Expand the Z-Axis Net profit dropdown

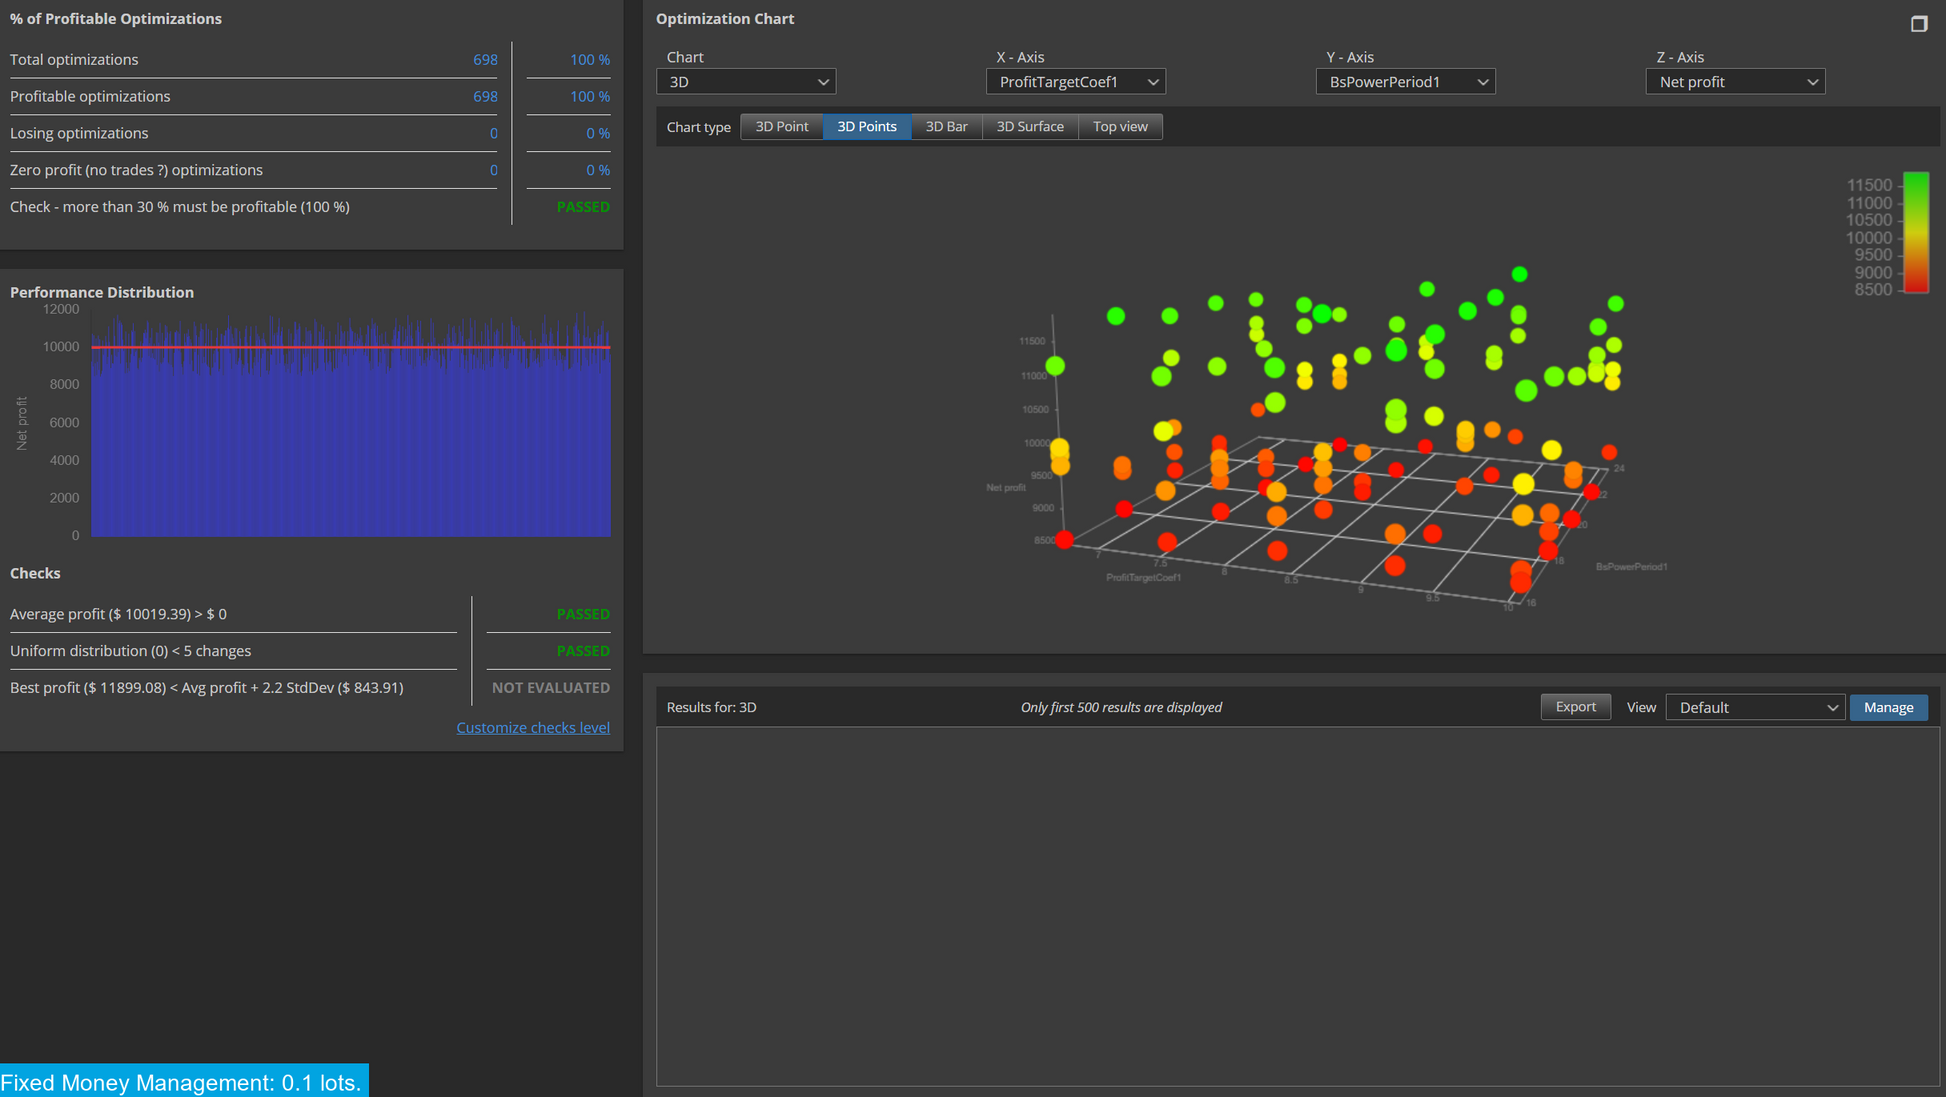[1736, 82]
